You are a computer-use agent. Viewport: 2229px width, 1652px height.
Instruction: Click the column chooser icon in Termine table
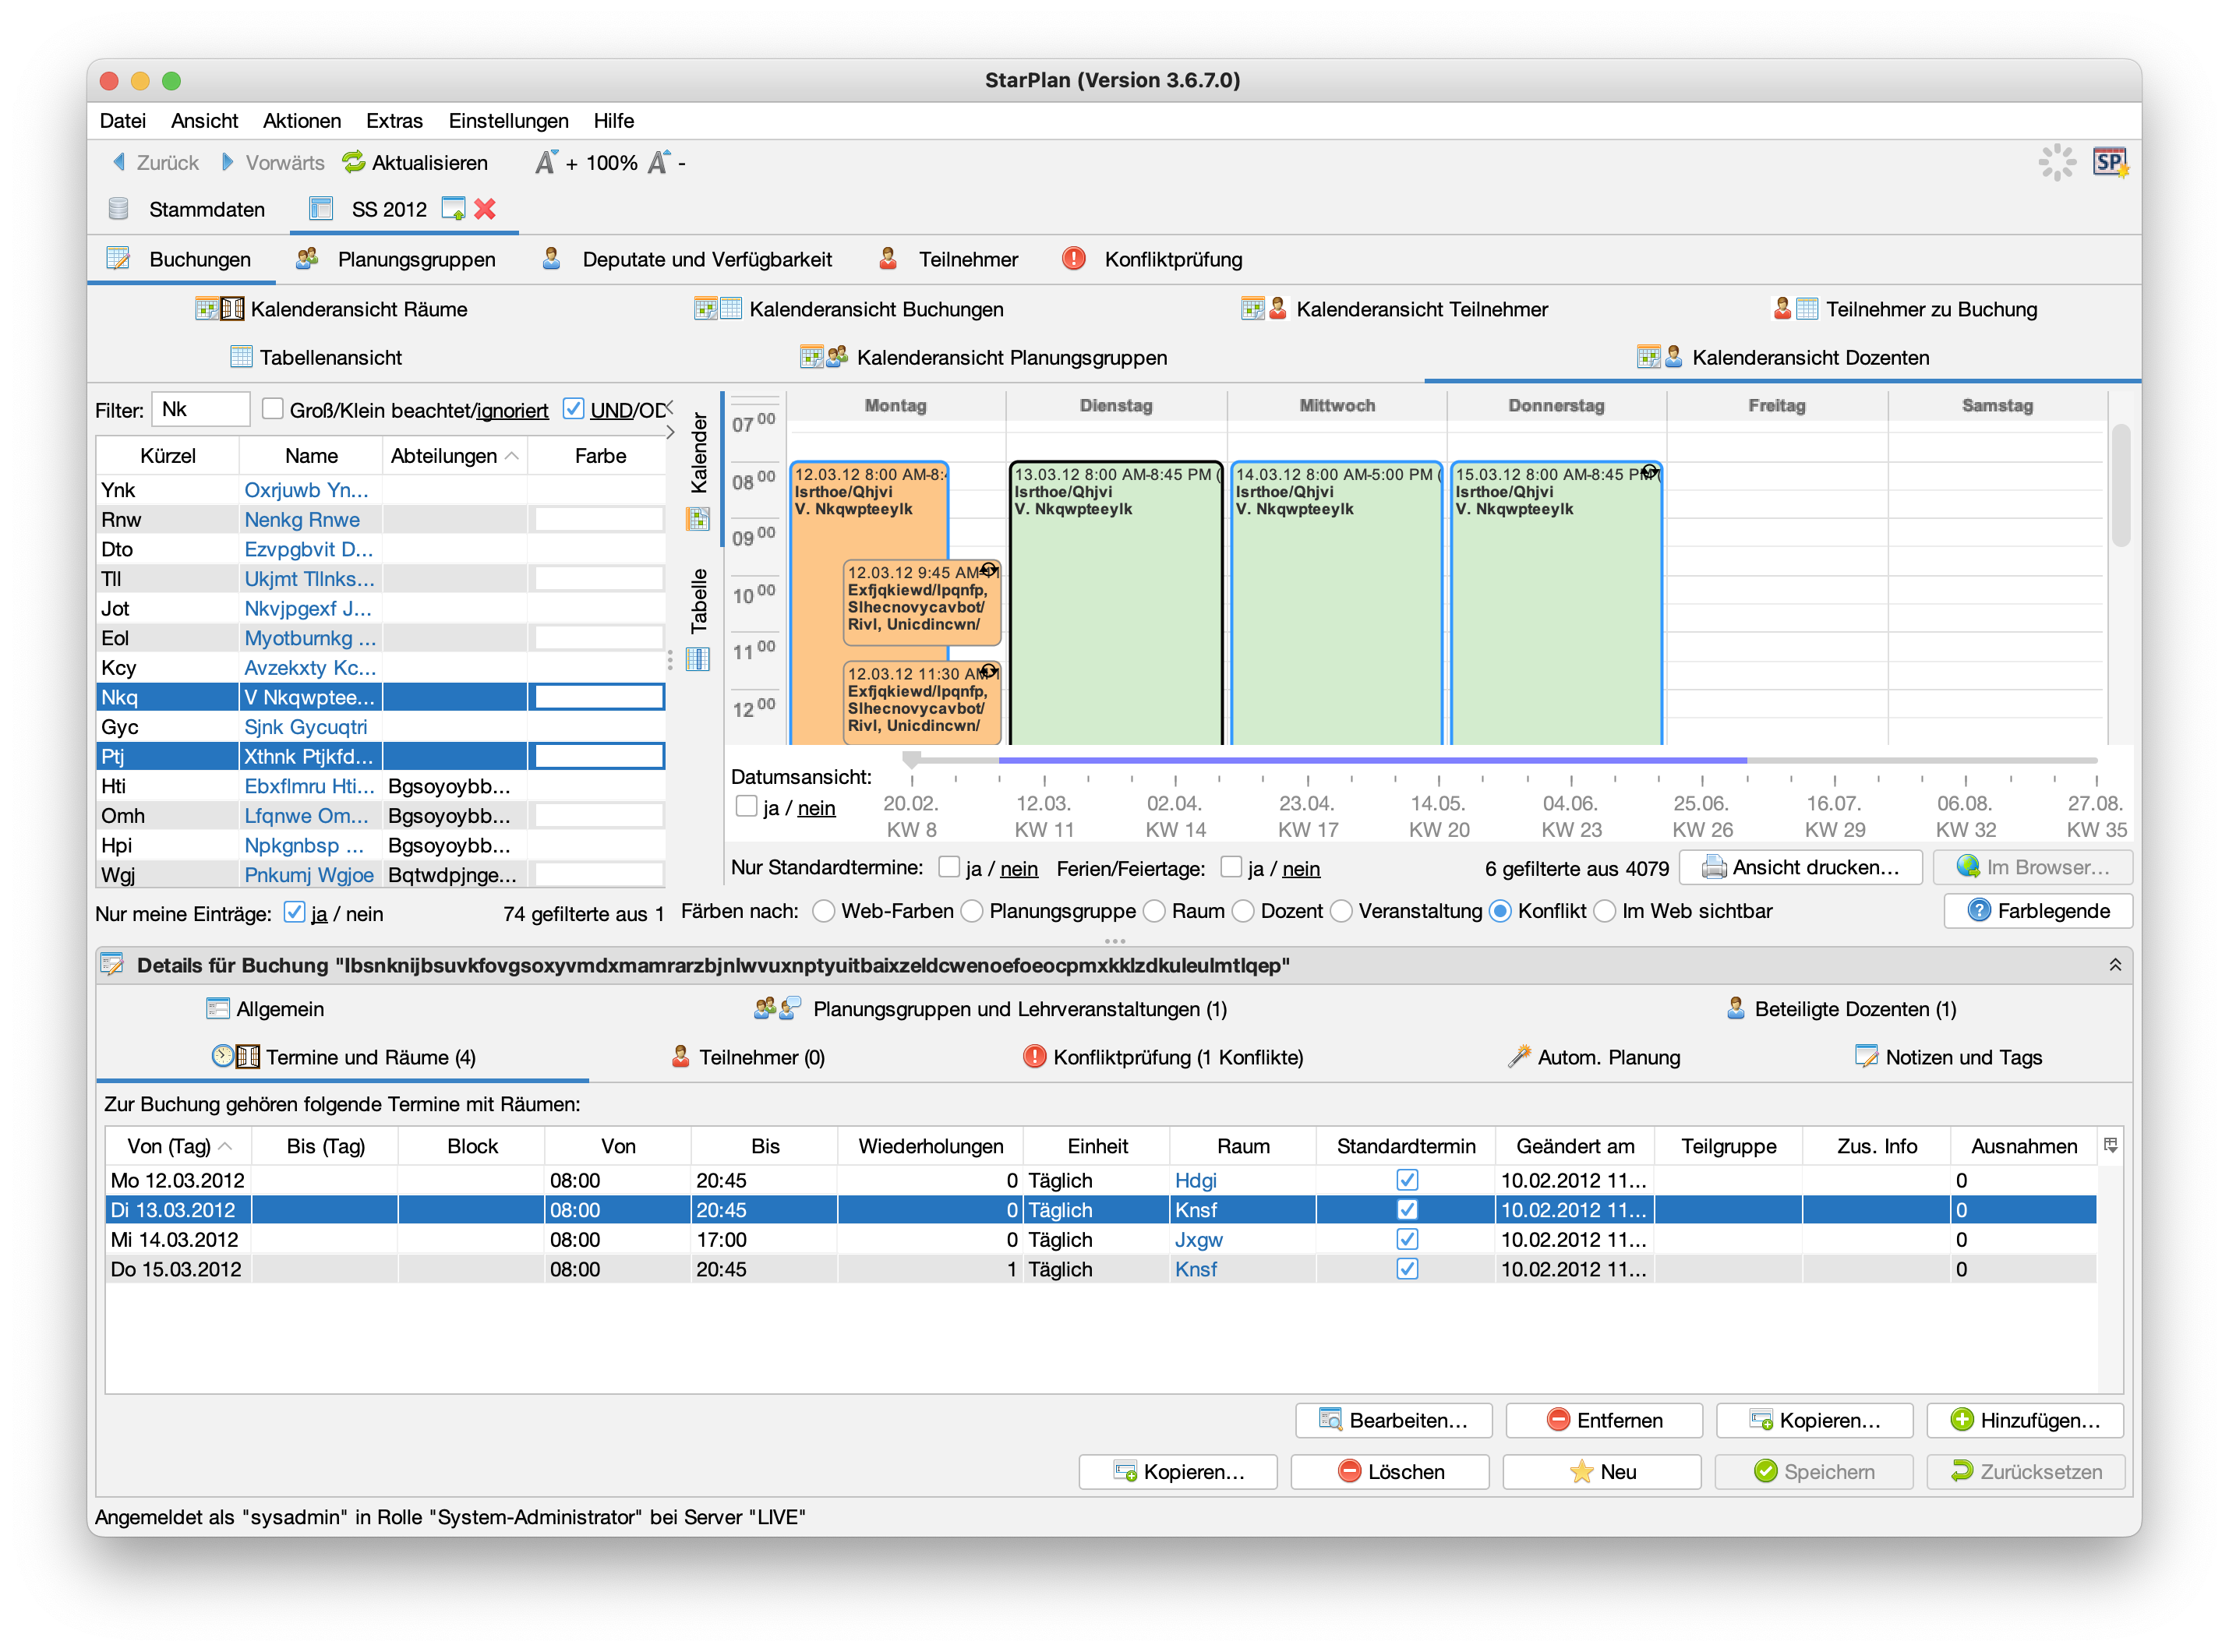point(2110,1146)
